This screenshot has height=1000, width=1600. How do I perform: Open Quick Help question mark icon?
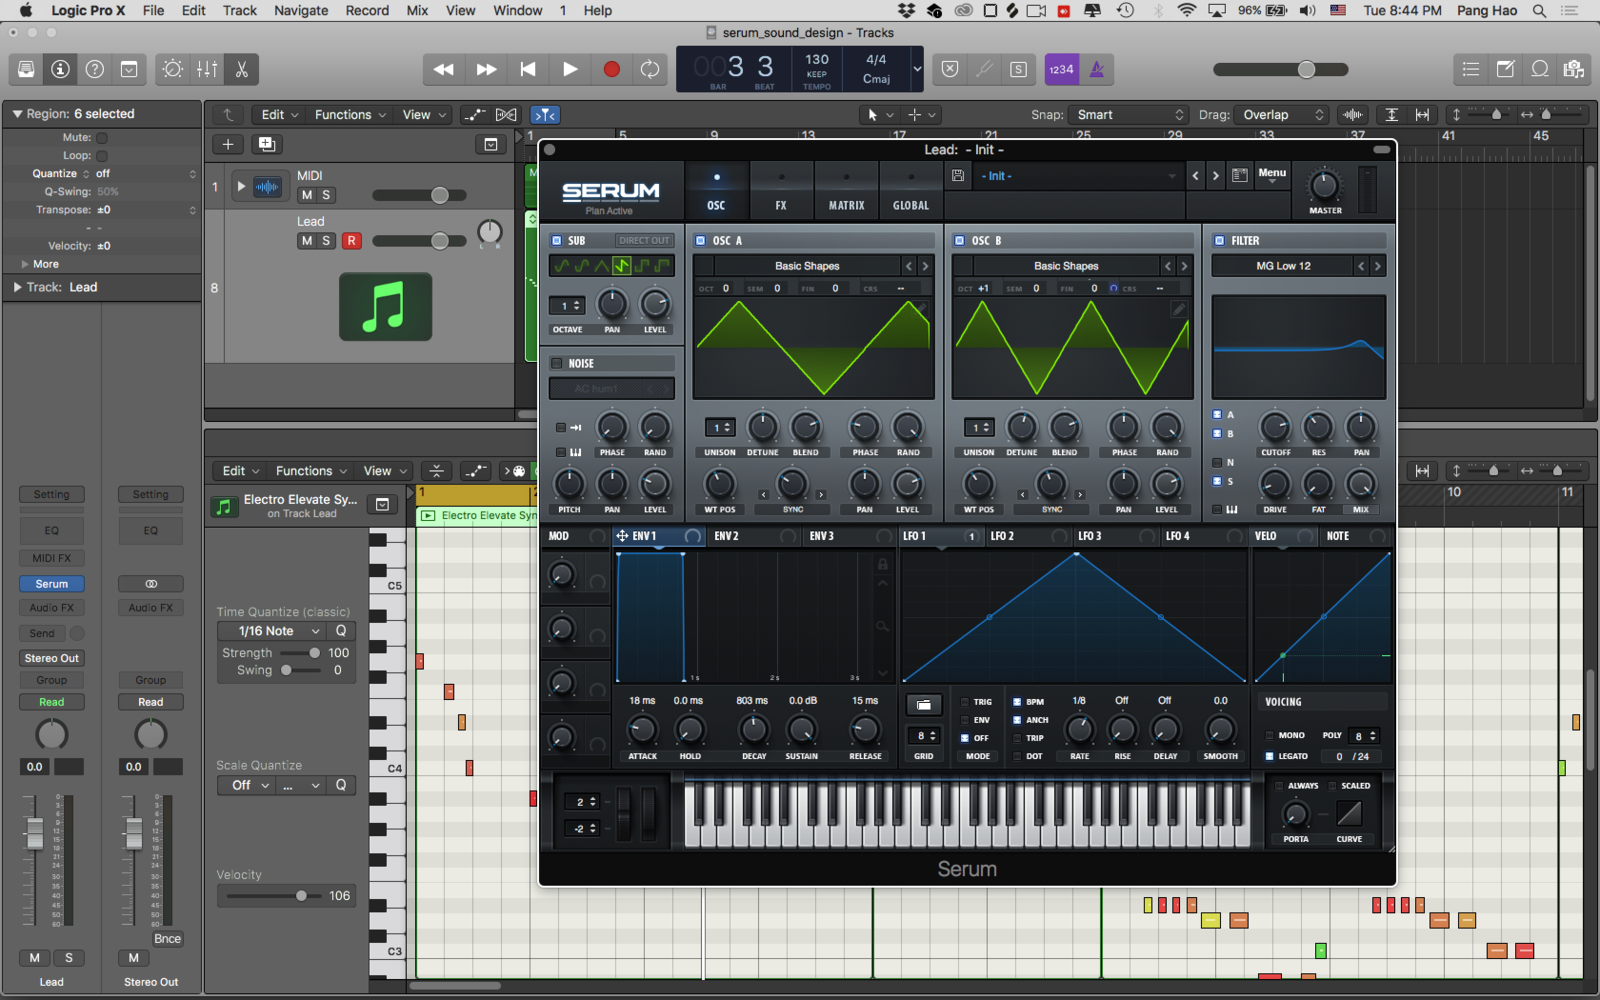(95, 69)
